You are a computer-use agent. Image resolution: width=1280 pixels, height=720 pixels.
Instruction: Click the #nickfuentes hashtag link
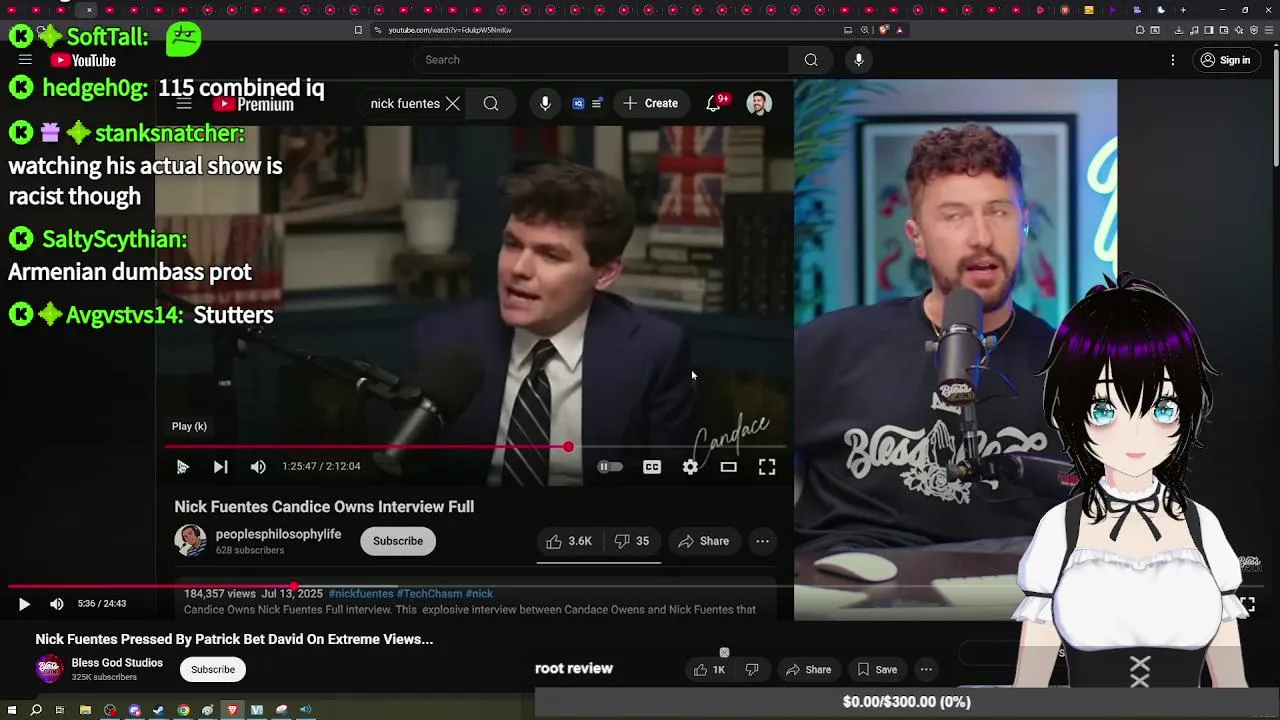[361, 594]
